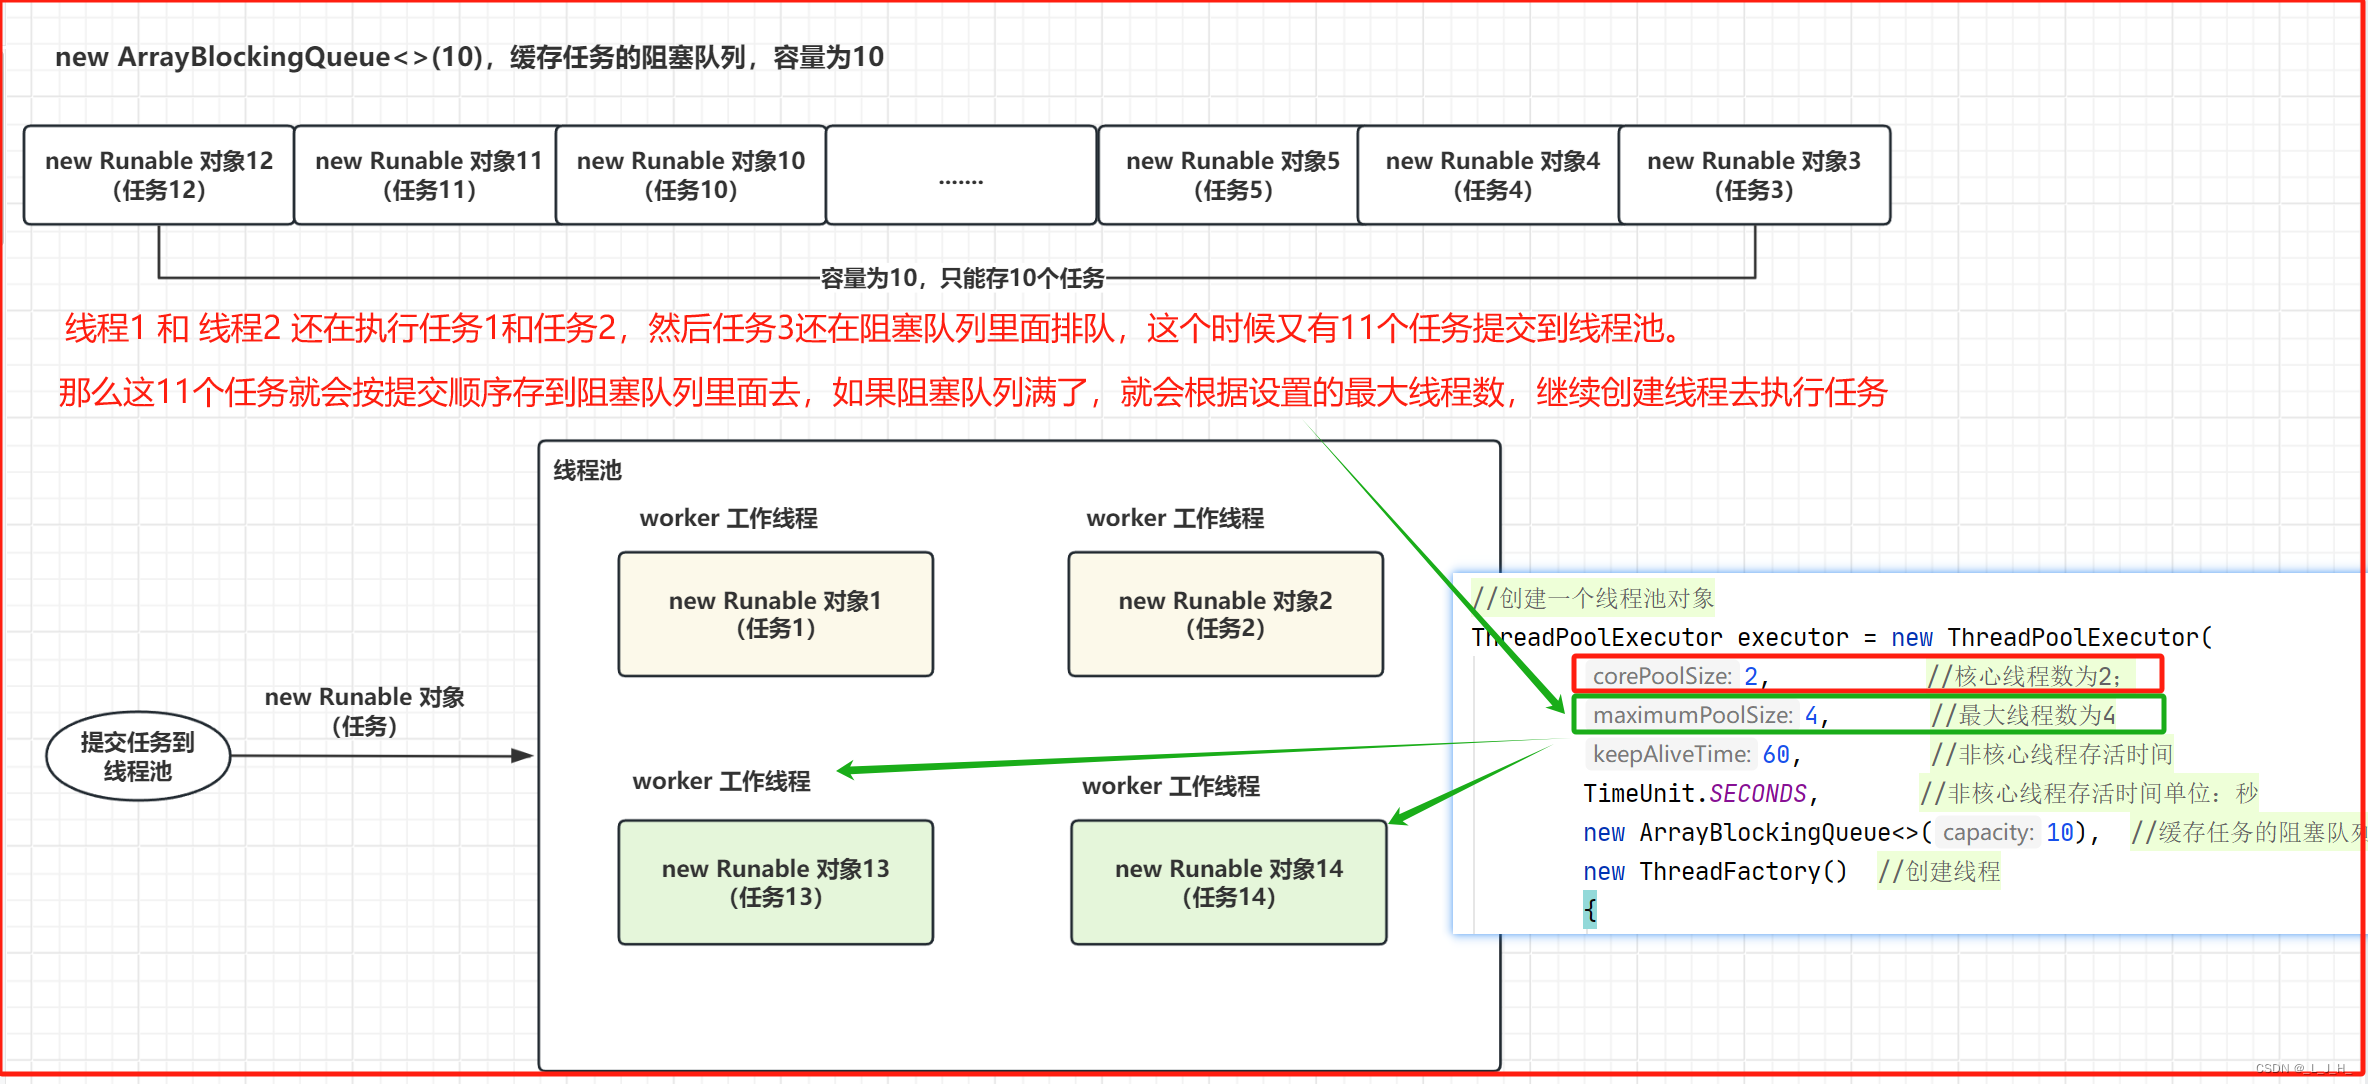Click the 'corePoolSize: 2,' code parameter
The image size is (2368, 1084).
[1681, 676]
